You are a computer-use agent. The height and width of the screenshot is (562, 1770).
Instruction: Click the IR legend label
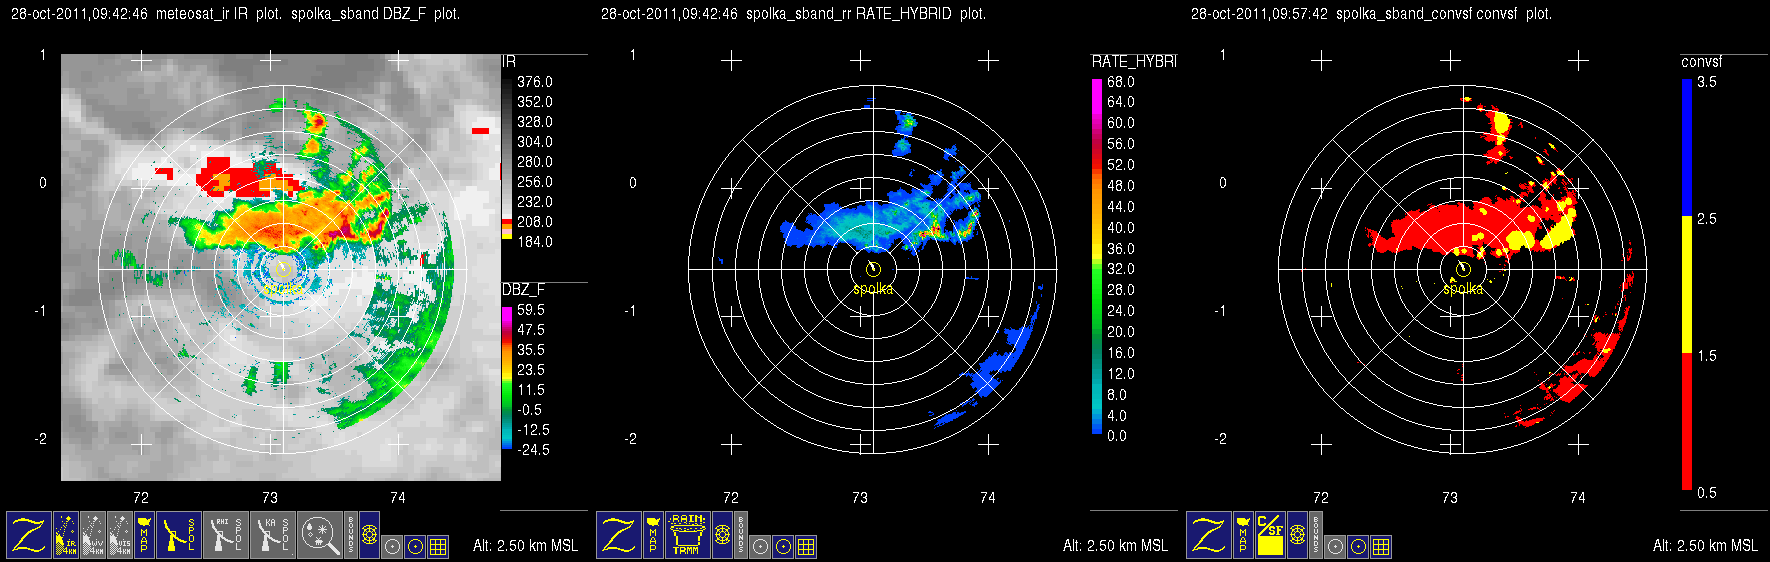(509, 62)
